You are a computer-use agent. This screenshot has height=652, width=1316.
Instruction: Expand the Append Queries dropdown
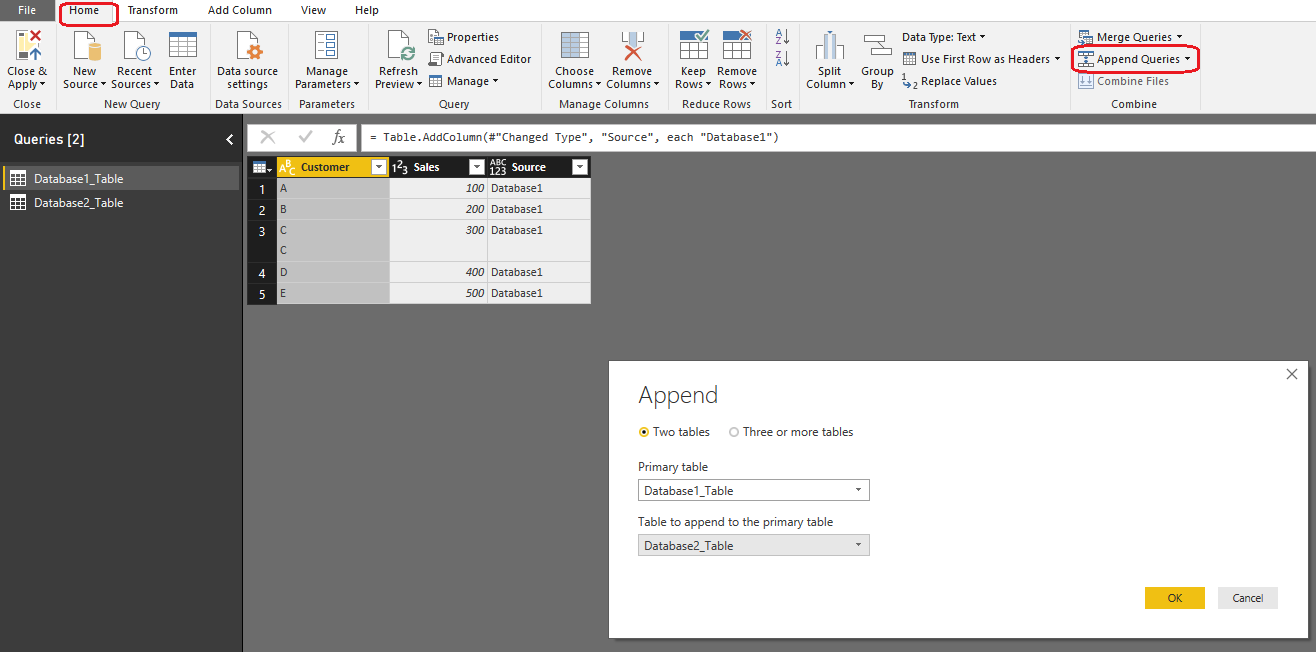[1187, 59]
